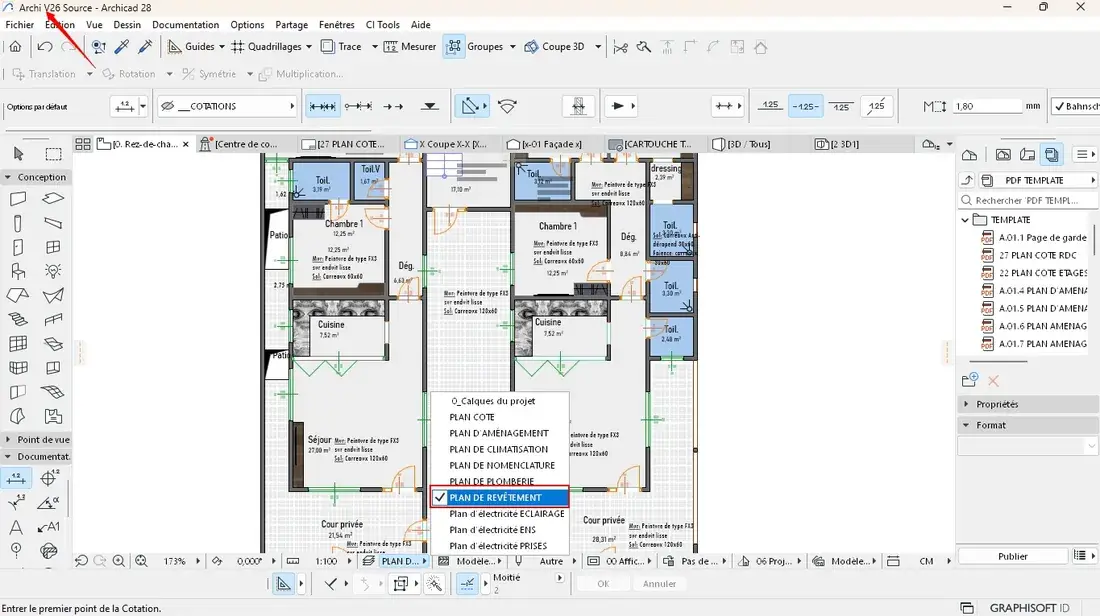Viewport: 1100px width, 616px height.
Task: Click the text height 1,80 field
Action: 987,106
